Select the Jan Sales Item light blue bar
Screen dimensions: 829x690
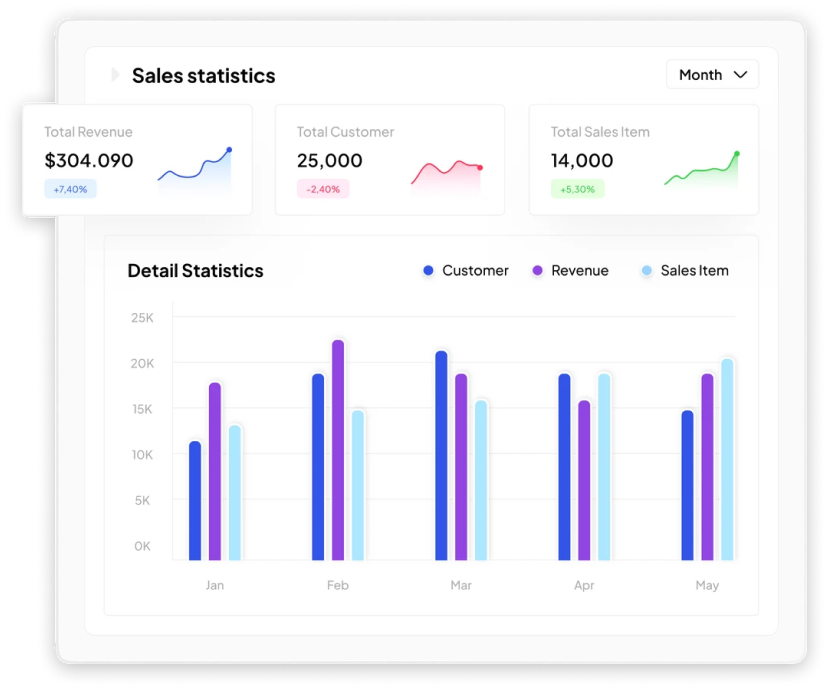tap(235, 492)
